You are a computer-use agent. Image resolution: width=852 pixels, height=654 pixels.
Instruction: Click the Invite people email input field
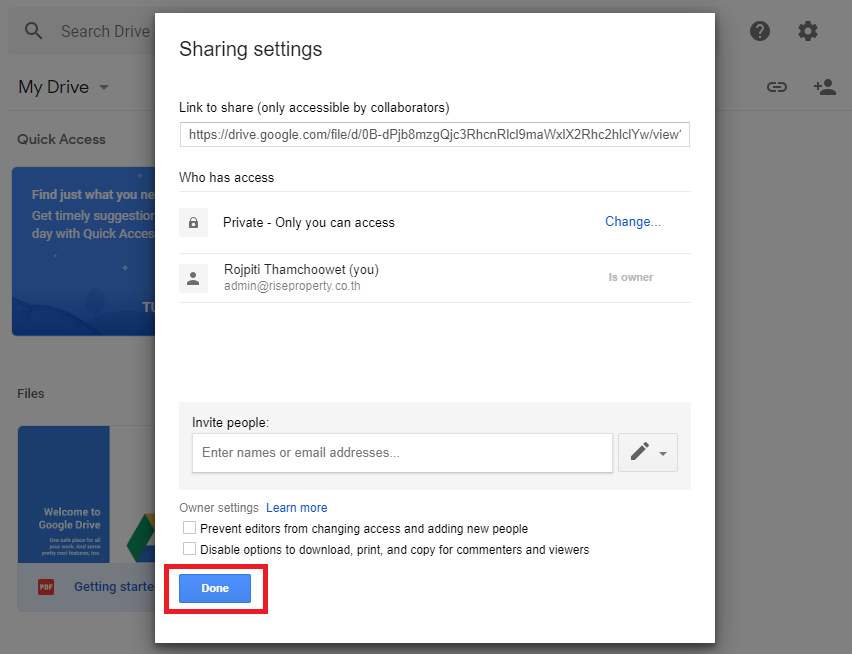coord(402,452)
